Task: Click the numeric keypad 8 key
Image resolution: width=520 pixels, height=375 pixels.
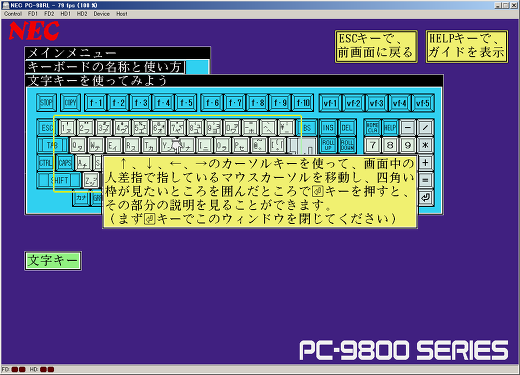Action: [390, 145]
